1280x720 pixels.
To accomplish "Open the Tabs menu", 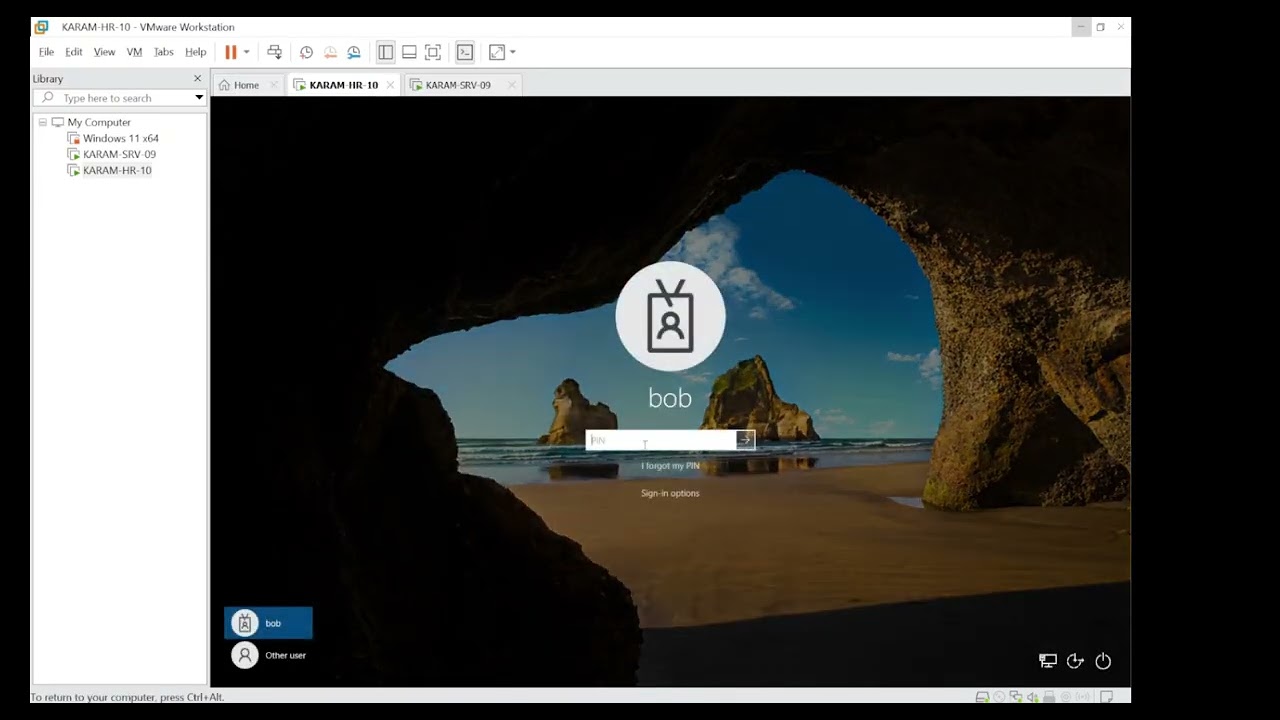I will pyautogui.click(x=163, y=52).
